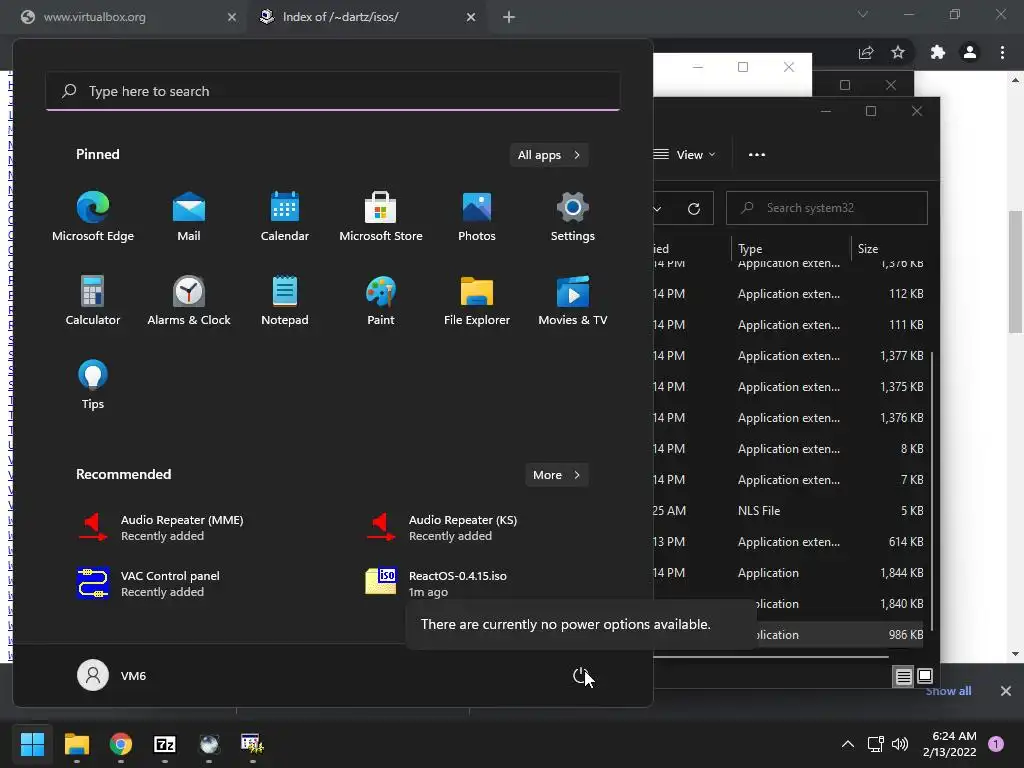Open the Calendar app

(285, 216)
